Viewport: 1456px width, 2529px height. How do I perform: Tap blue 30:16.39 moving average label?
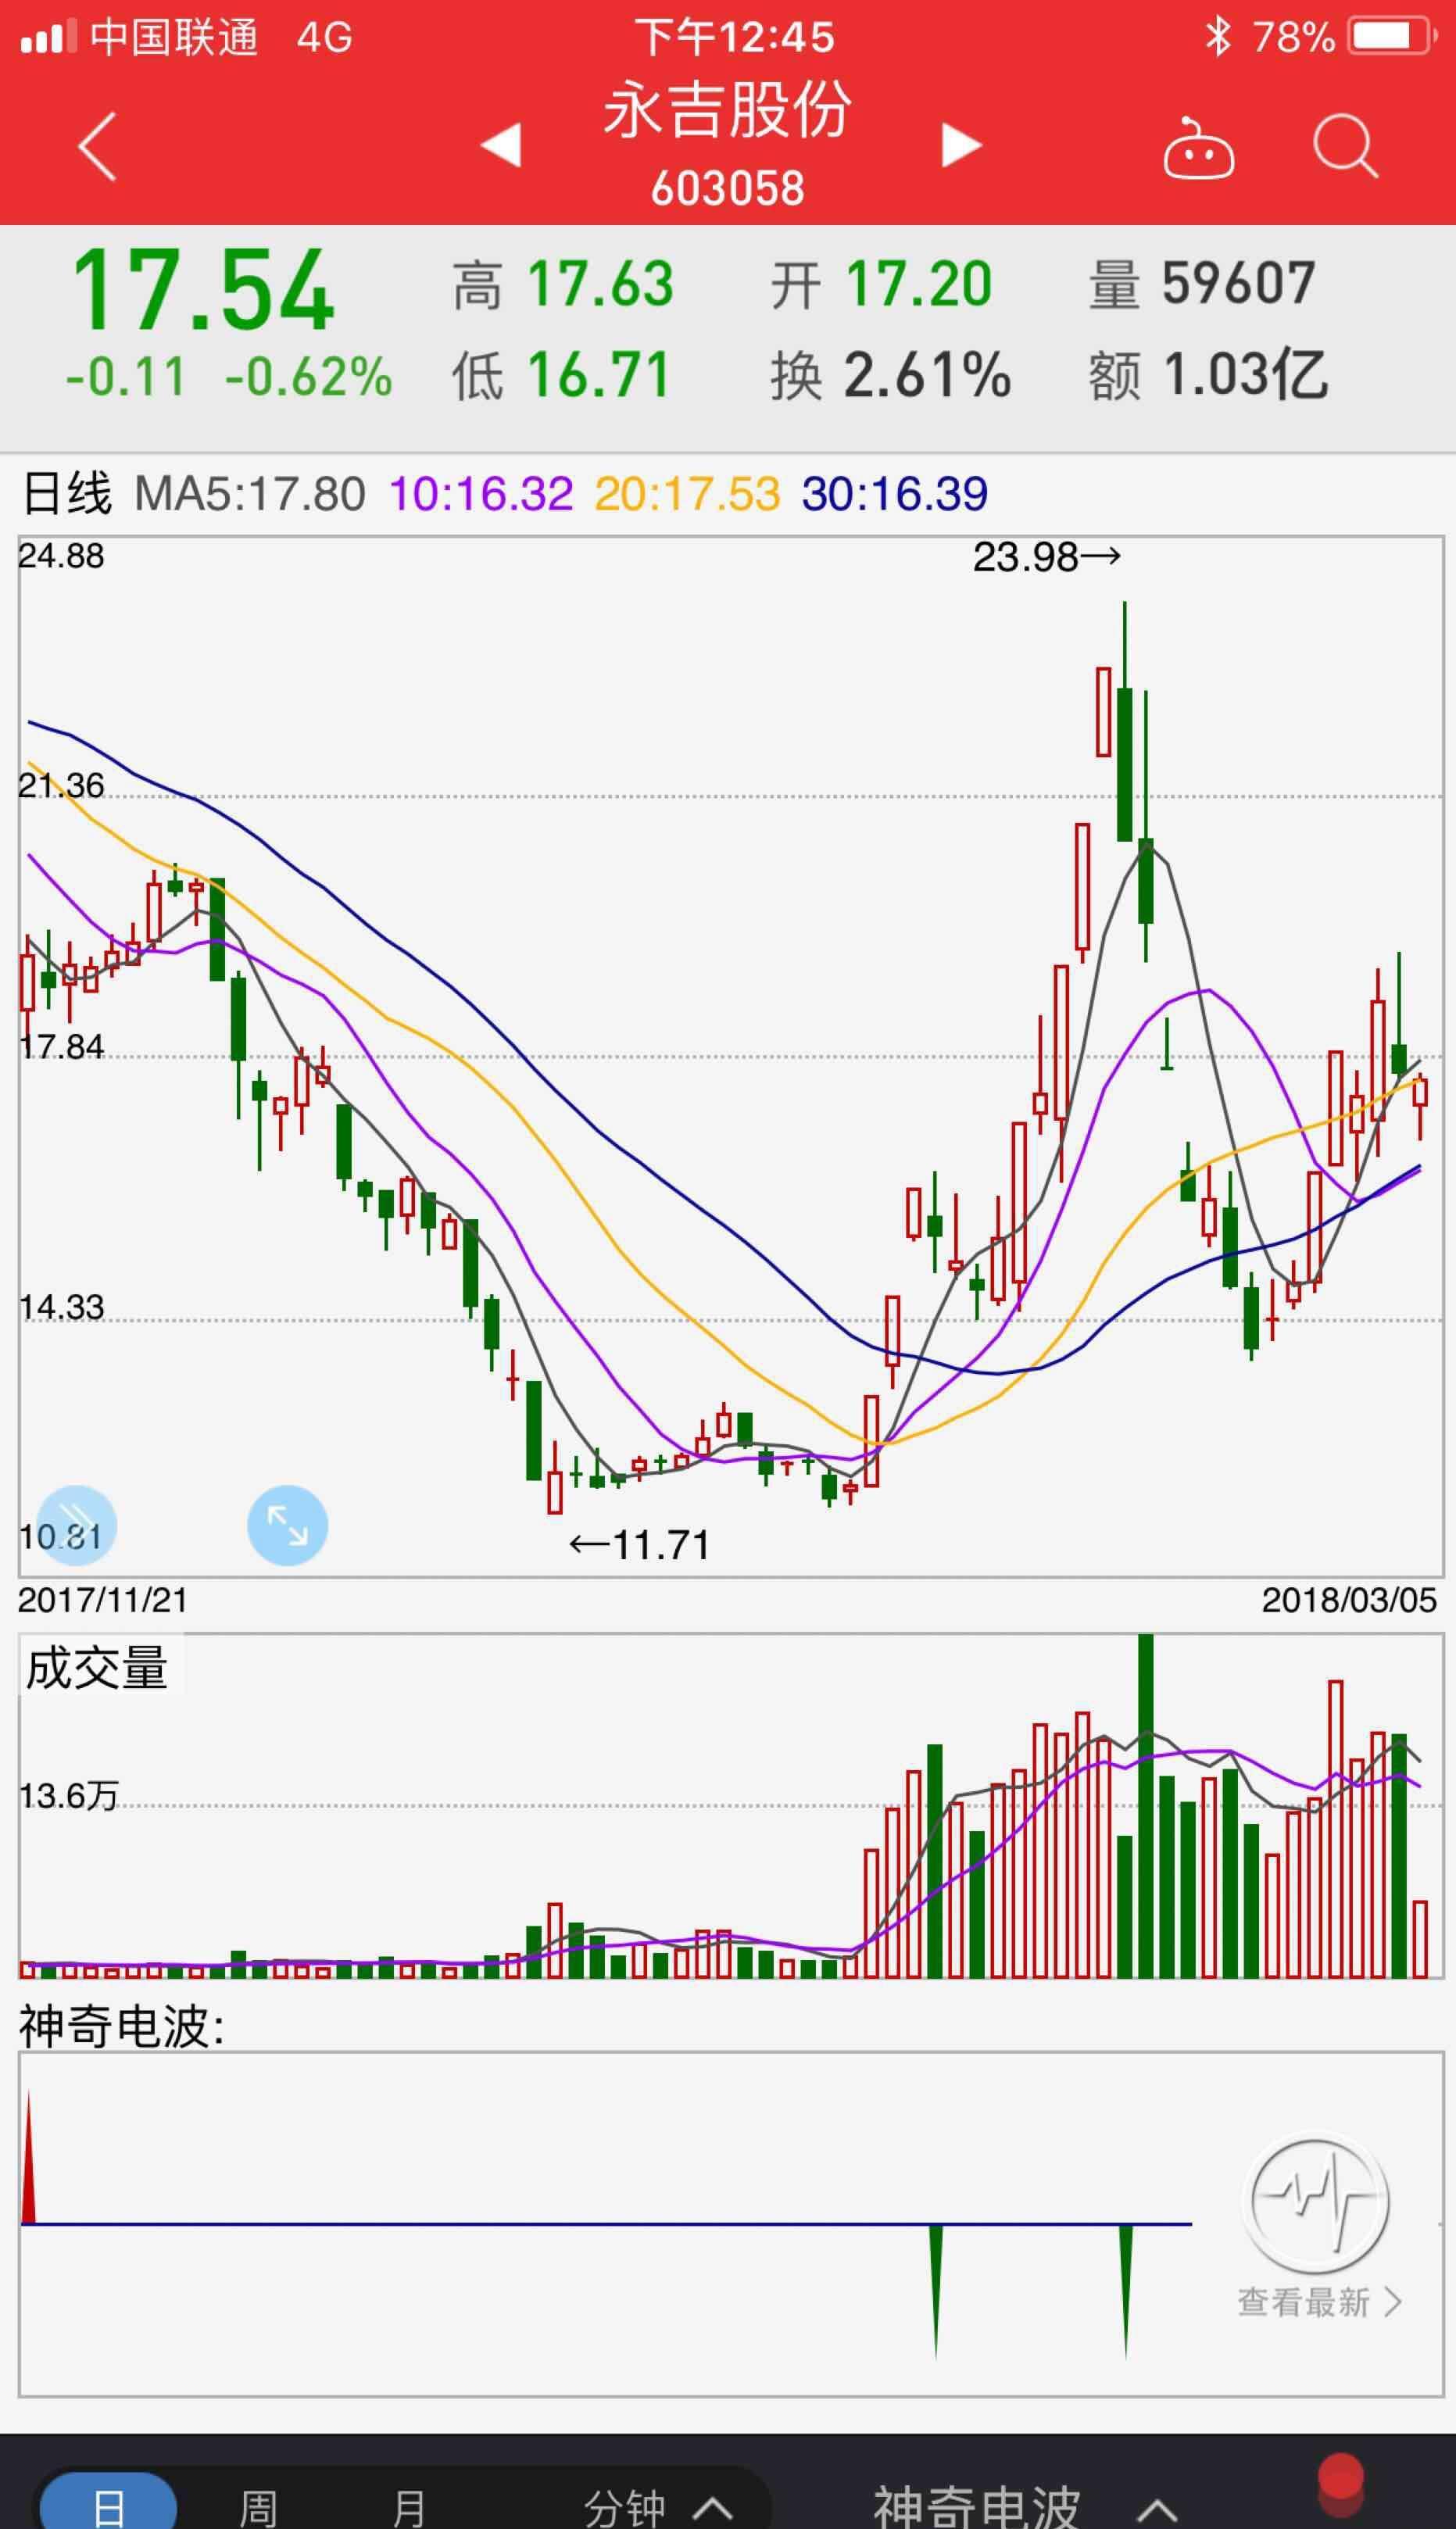point(895,494)
